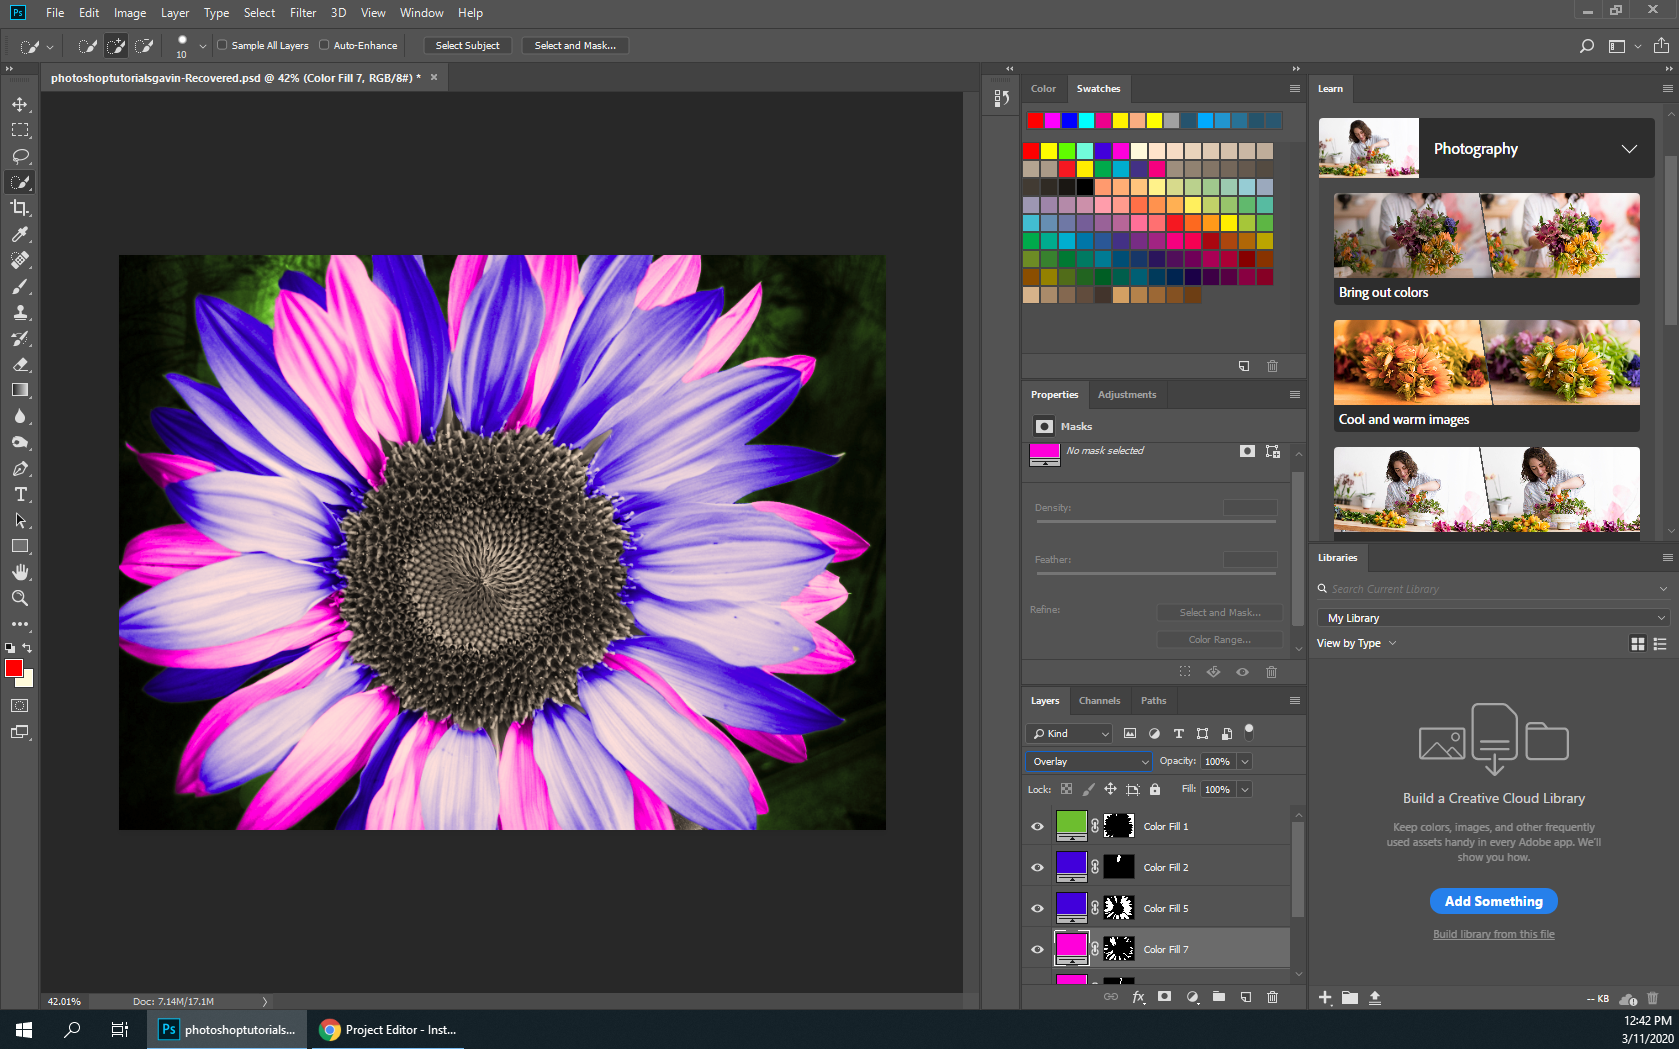Screen dimensions: 1679x1049
Task: Hide the Color Fill 2 layer
Action: tap(1037, 867)
